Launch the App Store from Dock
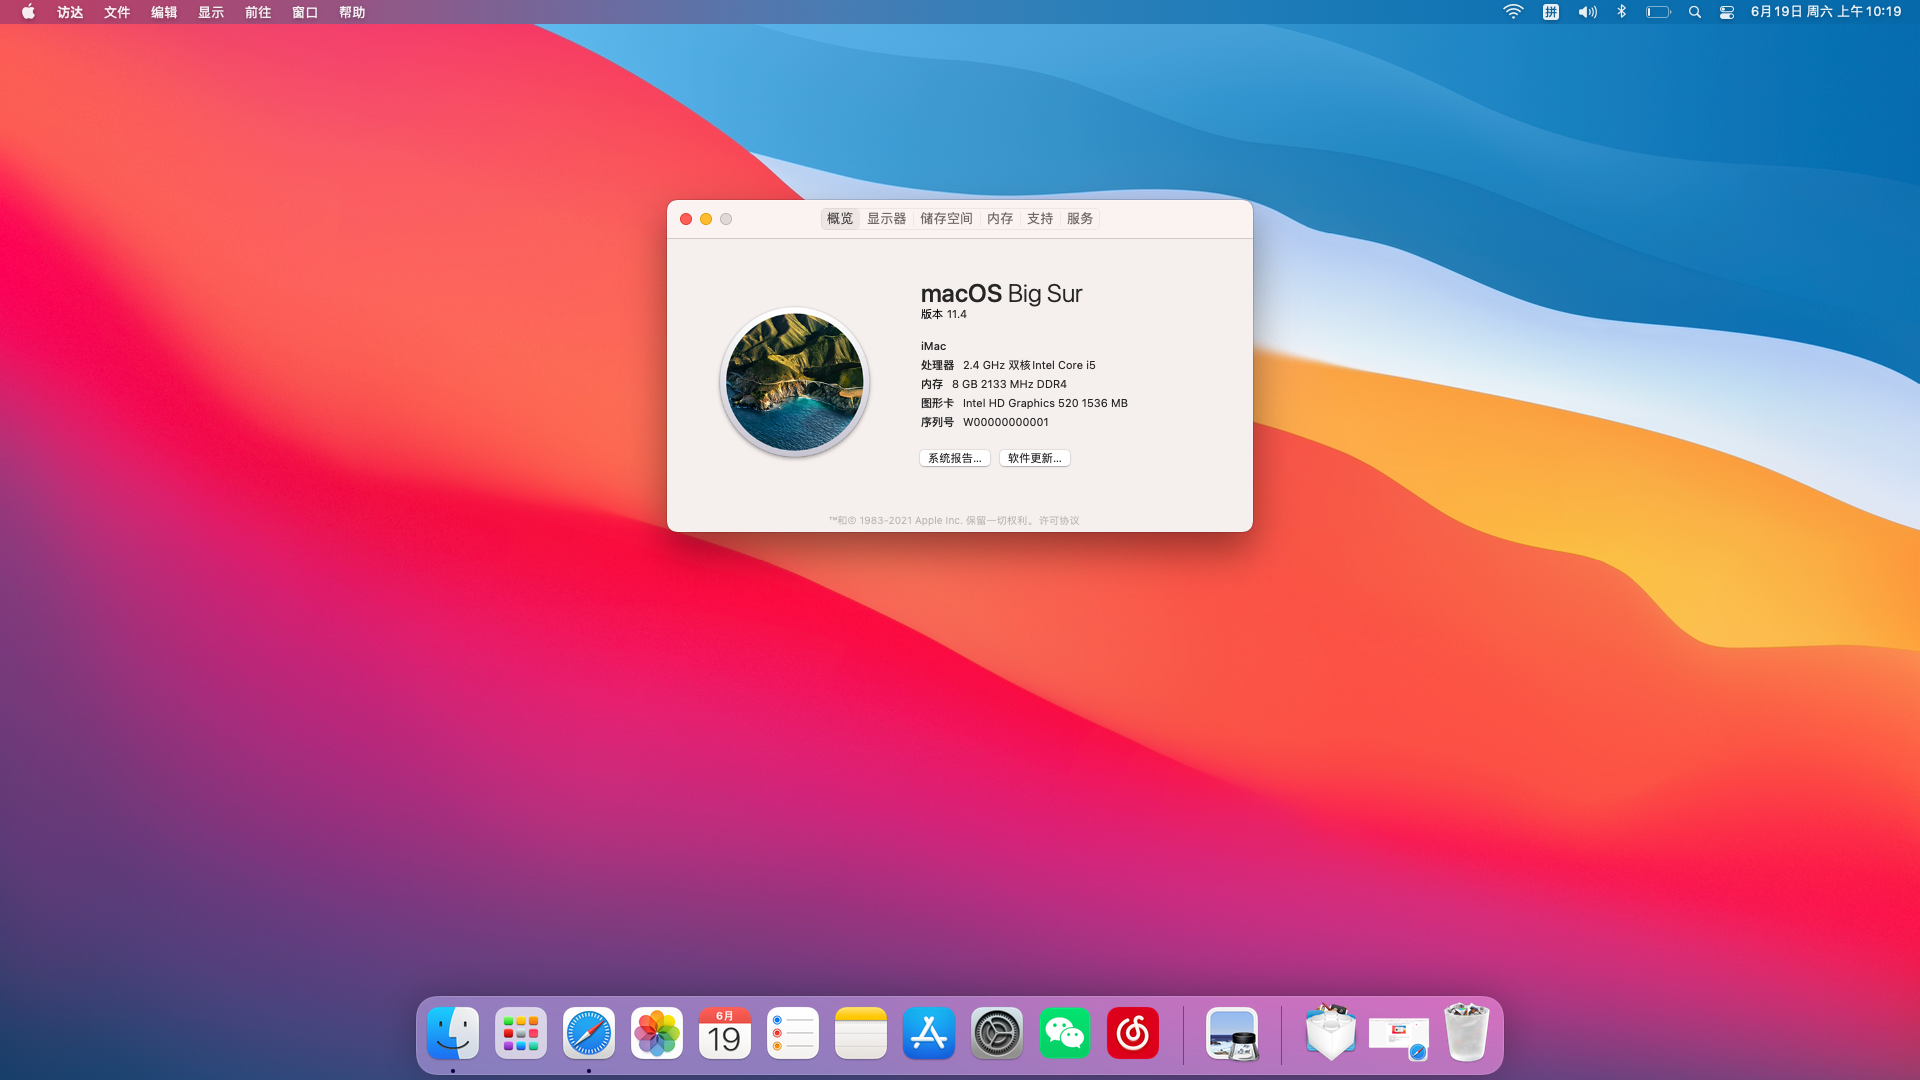 click(x=929, y=1033)
